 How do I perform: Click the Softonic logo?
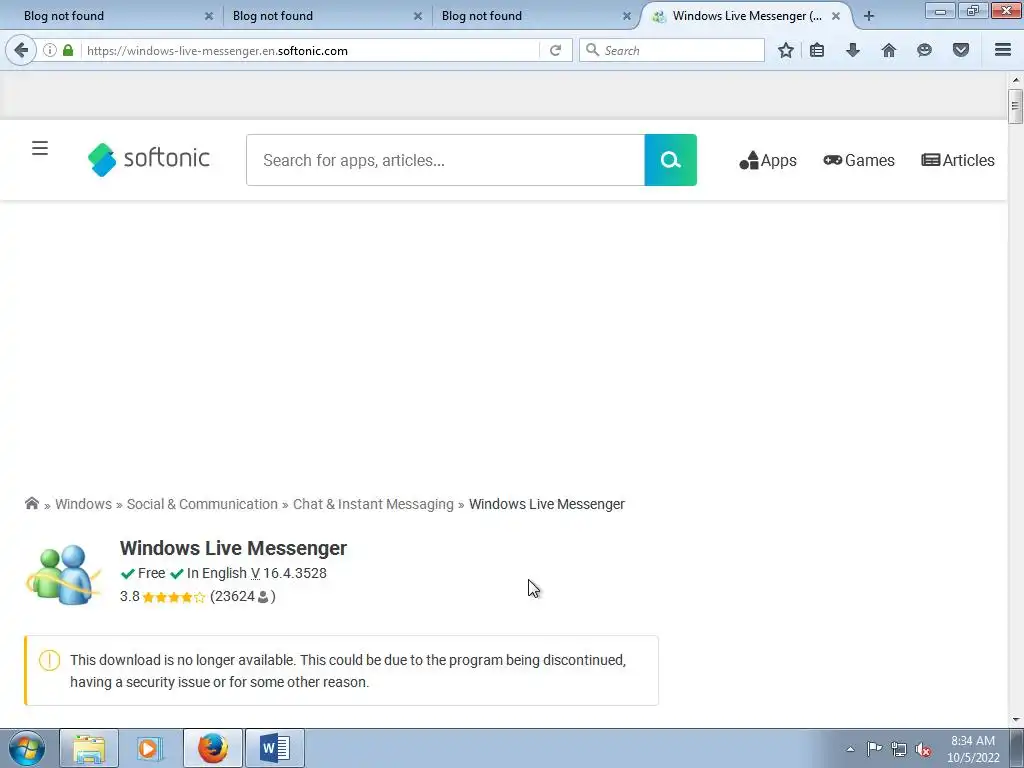149,159
